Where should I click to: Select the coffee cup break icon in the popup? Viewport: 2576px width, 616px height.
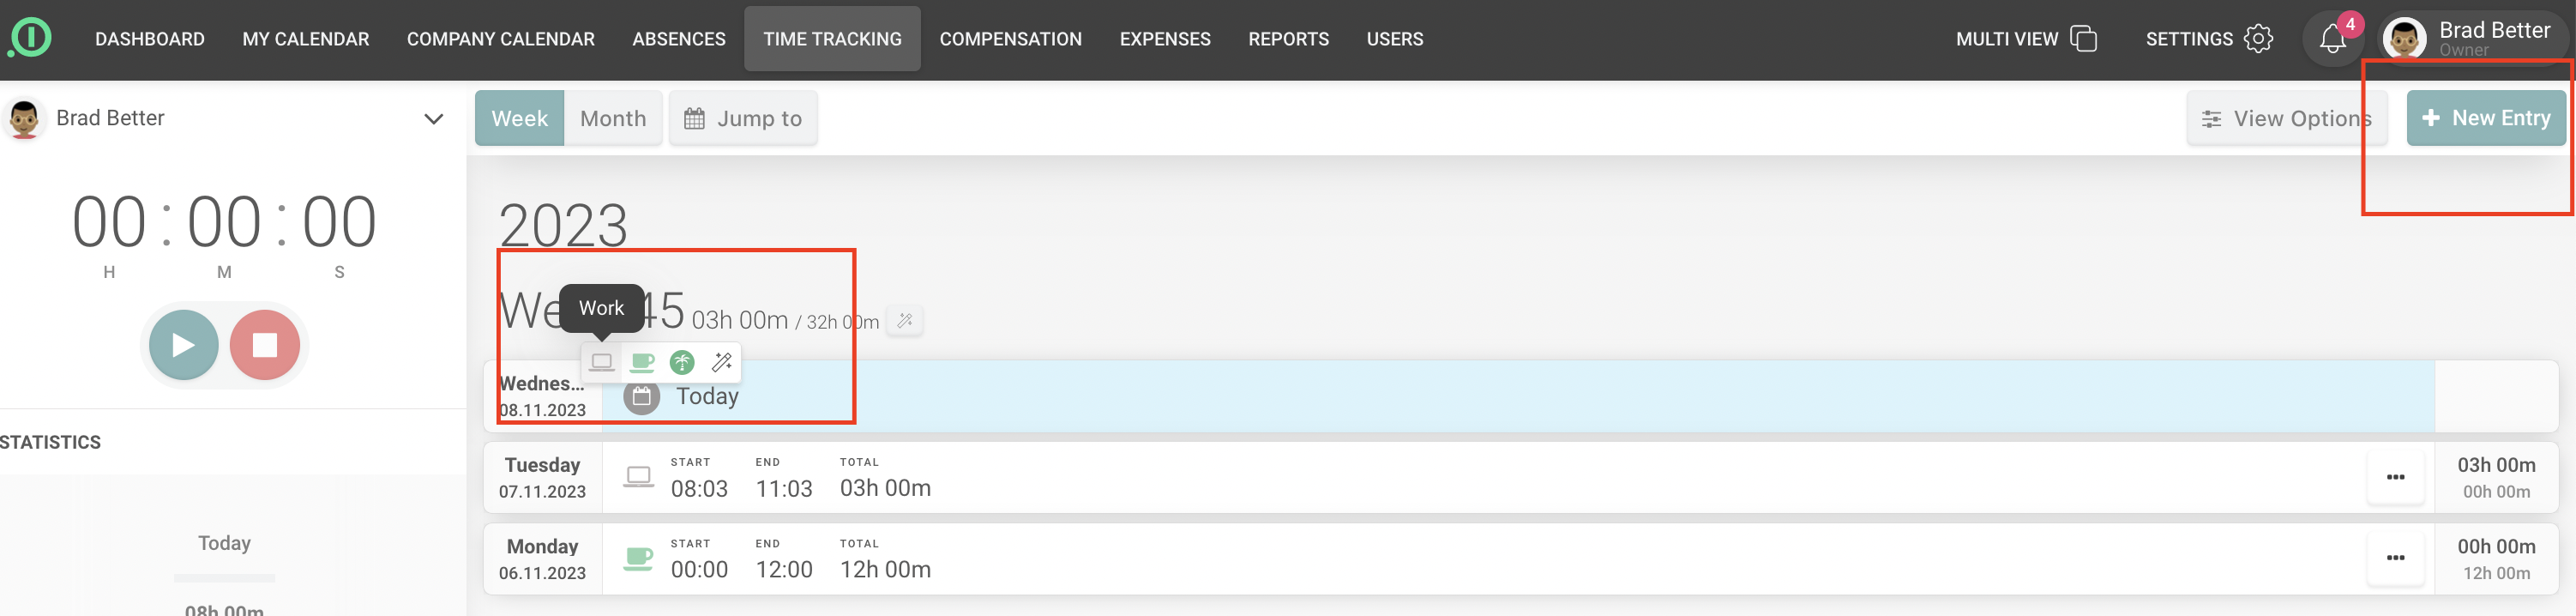tap(641, 362)
